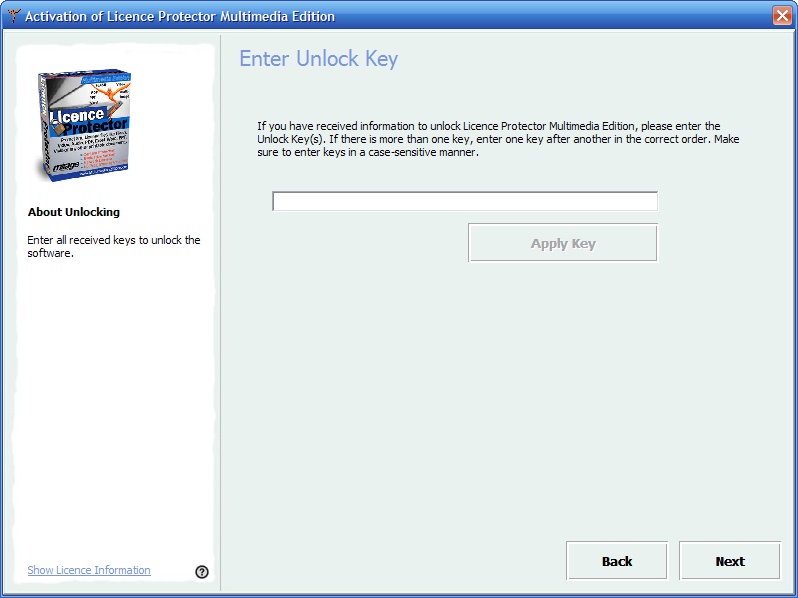Click the application icon in the title bar

coord(13,16)
